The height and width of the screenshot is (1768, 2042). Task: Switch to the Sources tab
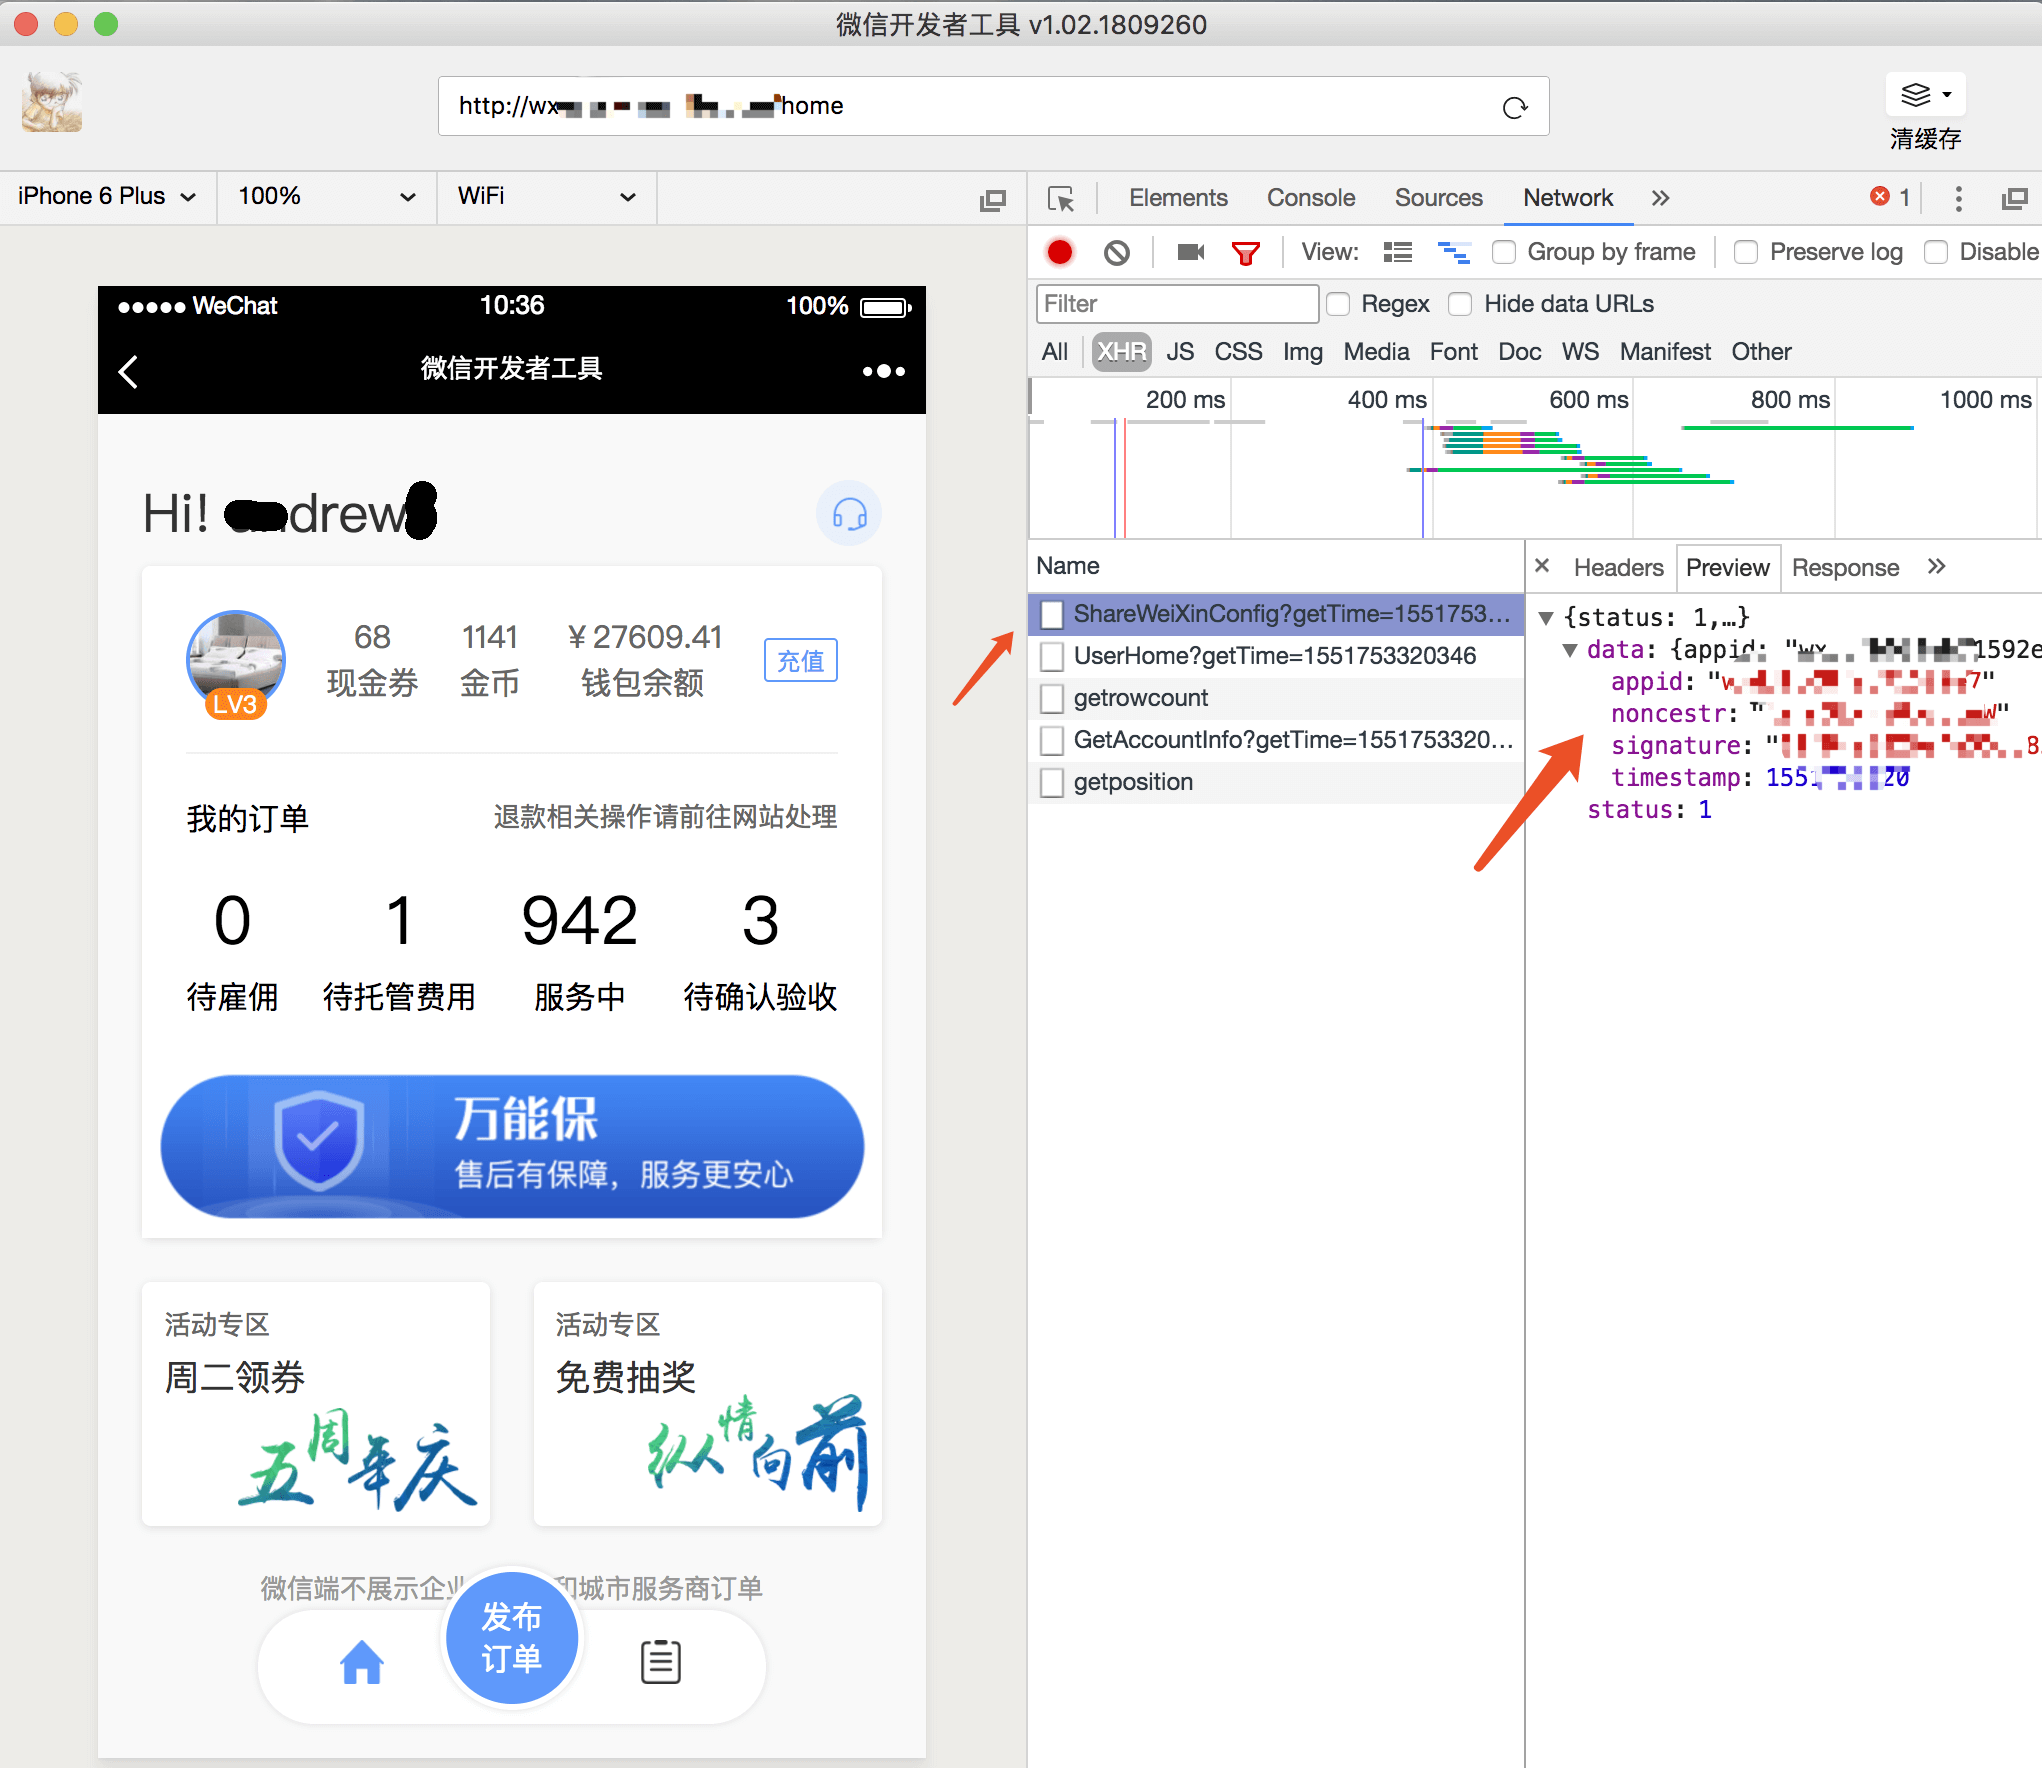pyautogui.click(x=1439, y=198)
